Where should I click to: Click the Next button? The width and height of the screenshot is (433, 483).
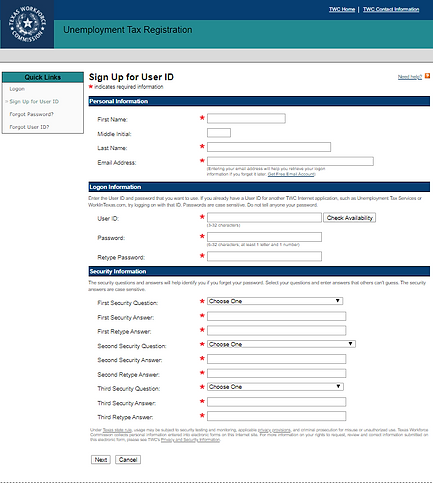pyautogui.click(x=101, y=460)
